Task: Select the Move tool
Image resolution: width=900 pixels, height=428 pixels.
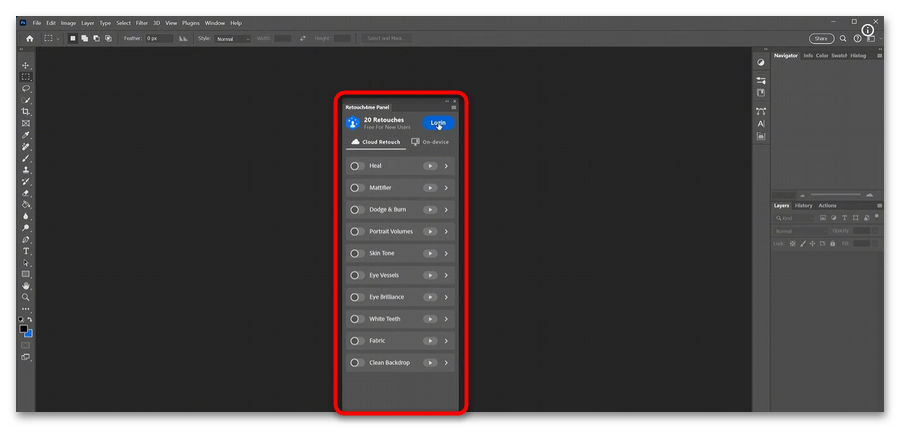Action: tap(26, 65)
